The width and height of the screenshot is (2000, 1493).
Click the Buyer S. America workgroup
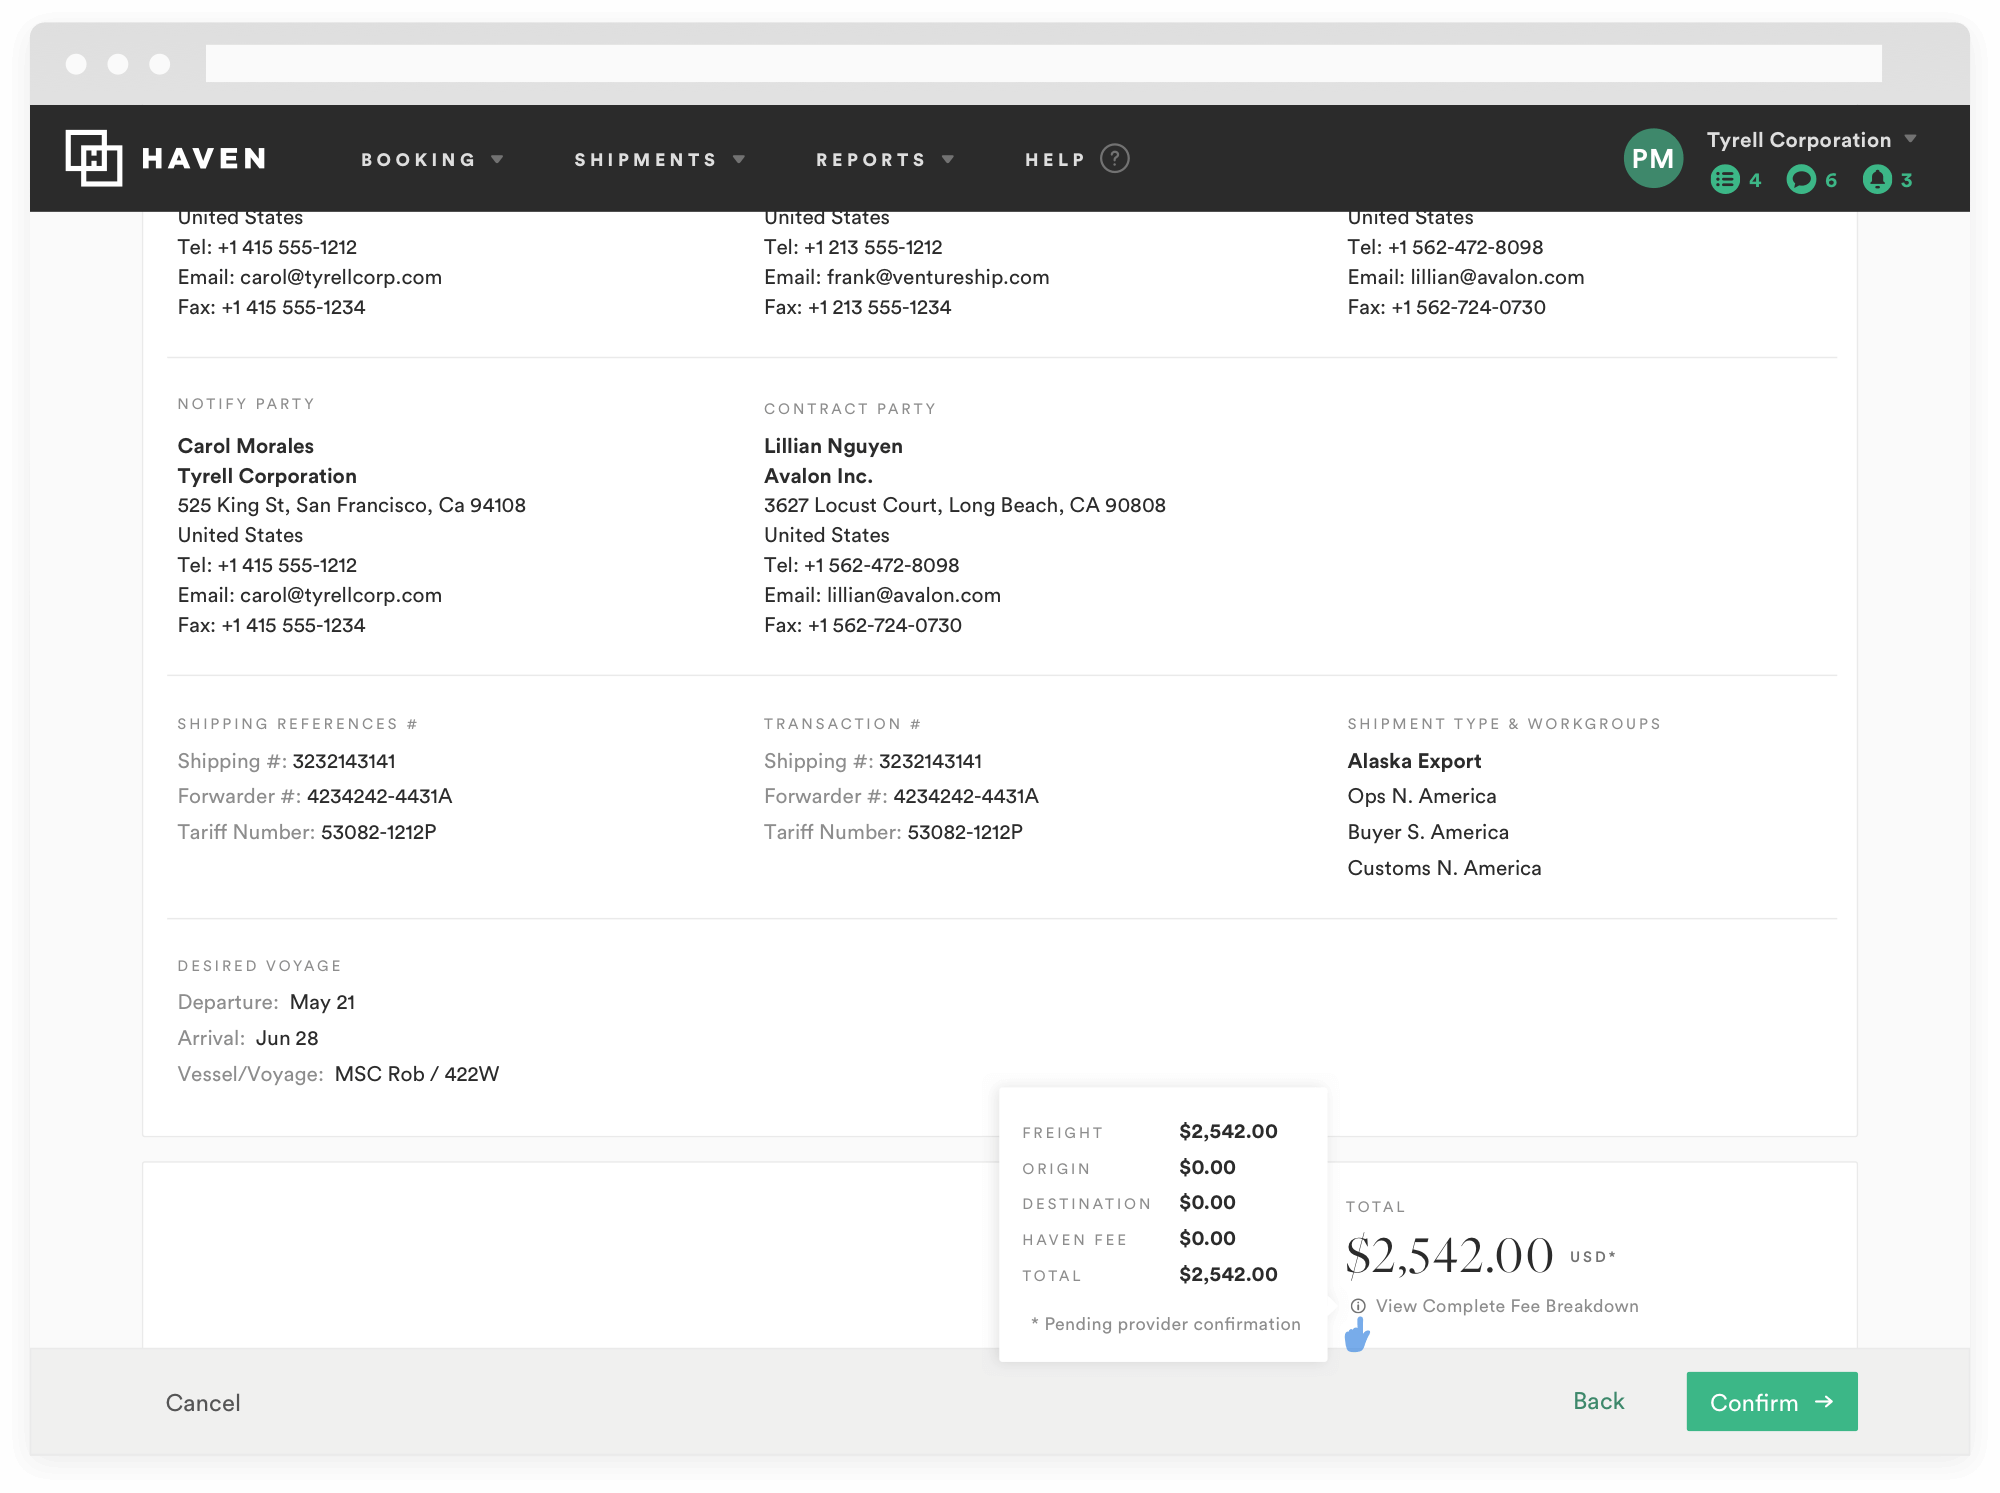click(x=1428, y=832)
